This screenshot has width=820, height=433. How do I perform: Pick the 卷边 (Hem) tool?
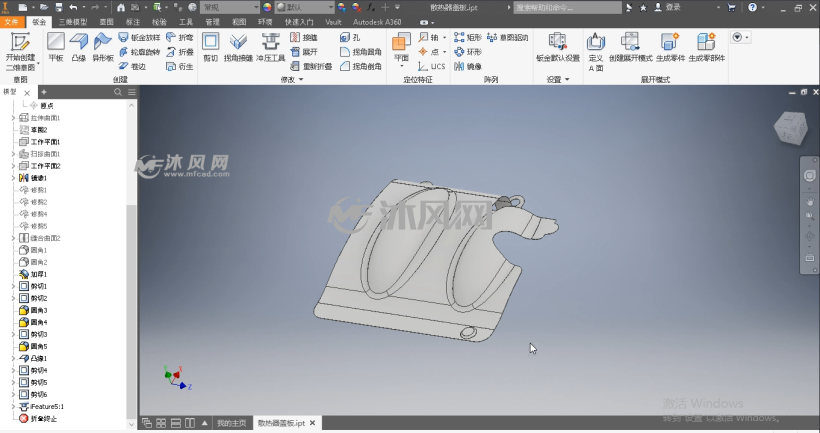click(132, 66)
